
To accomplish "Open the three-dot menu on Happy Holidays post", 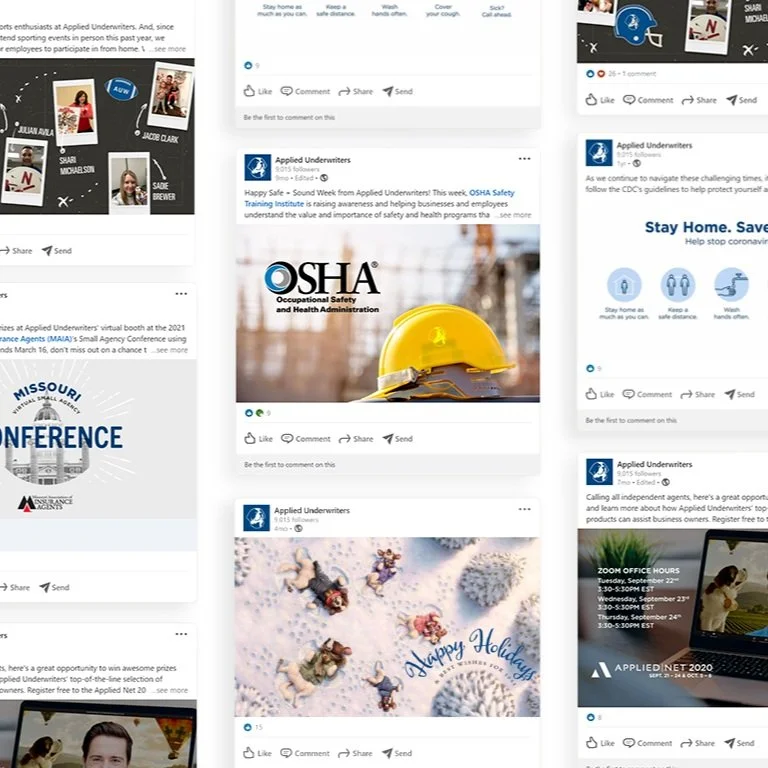I will (524, 509).
